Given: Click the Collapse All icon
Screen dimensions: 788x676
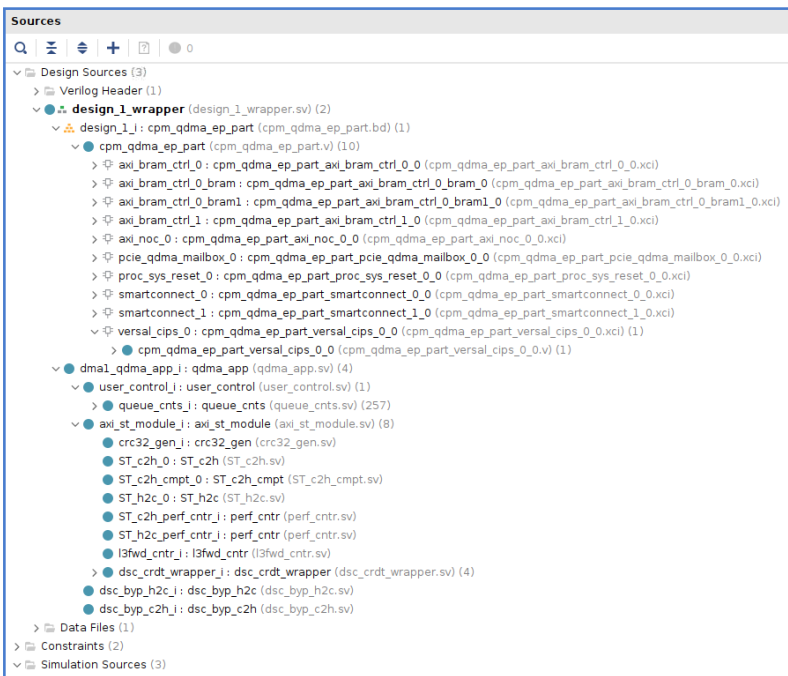Looking at the screenshot, I should tap(51, 48).
